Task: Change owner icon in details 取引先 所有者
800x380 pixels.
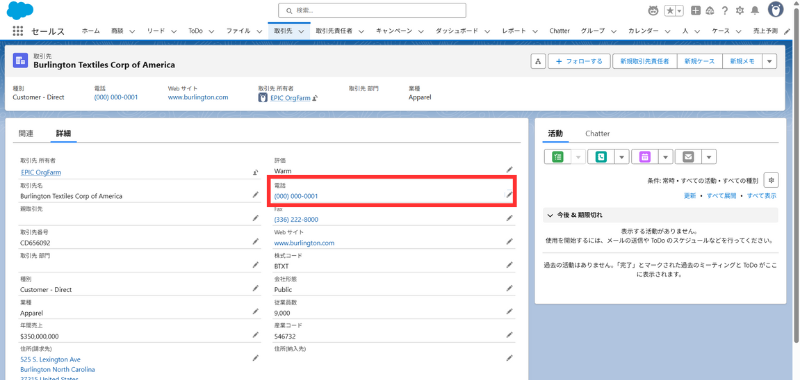Action: coord(256,172)
